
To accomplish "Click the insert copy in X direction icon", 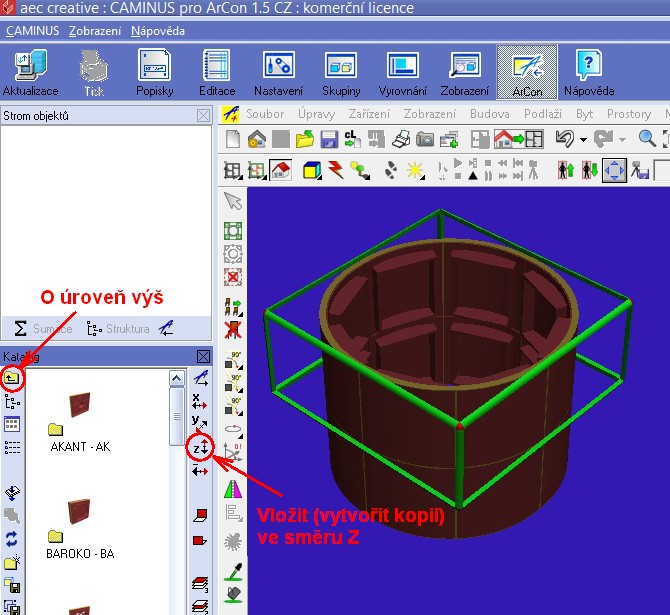I will [200, 401].
